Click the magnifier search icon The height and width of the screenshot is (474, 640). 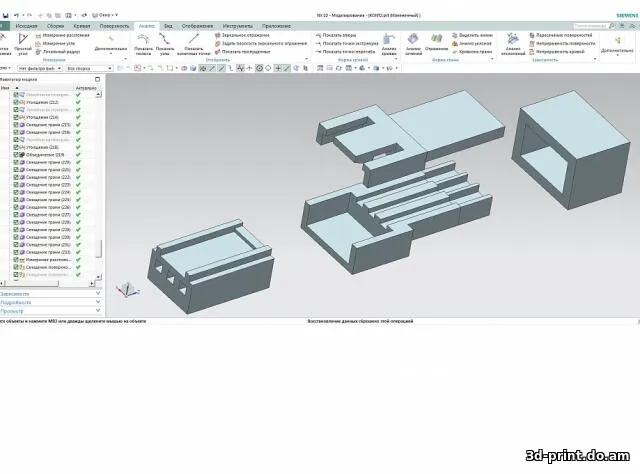(612, 26)
